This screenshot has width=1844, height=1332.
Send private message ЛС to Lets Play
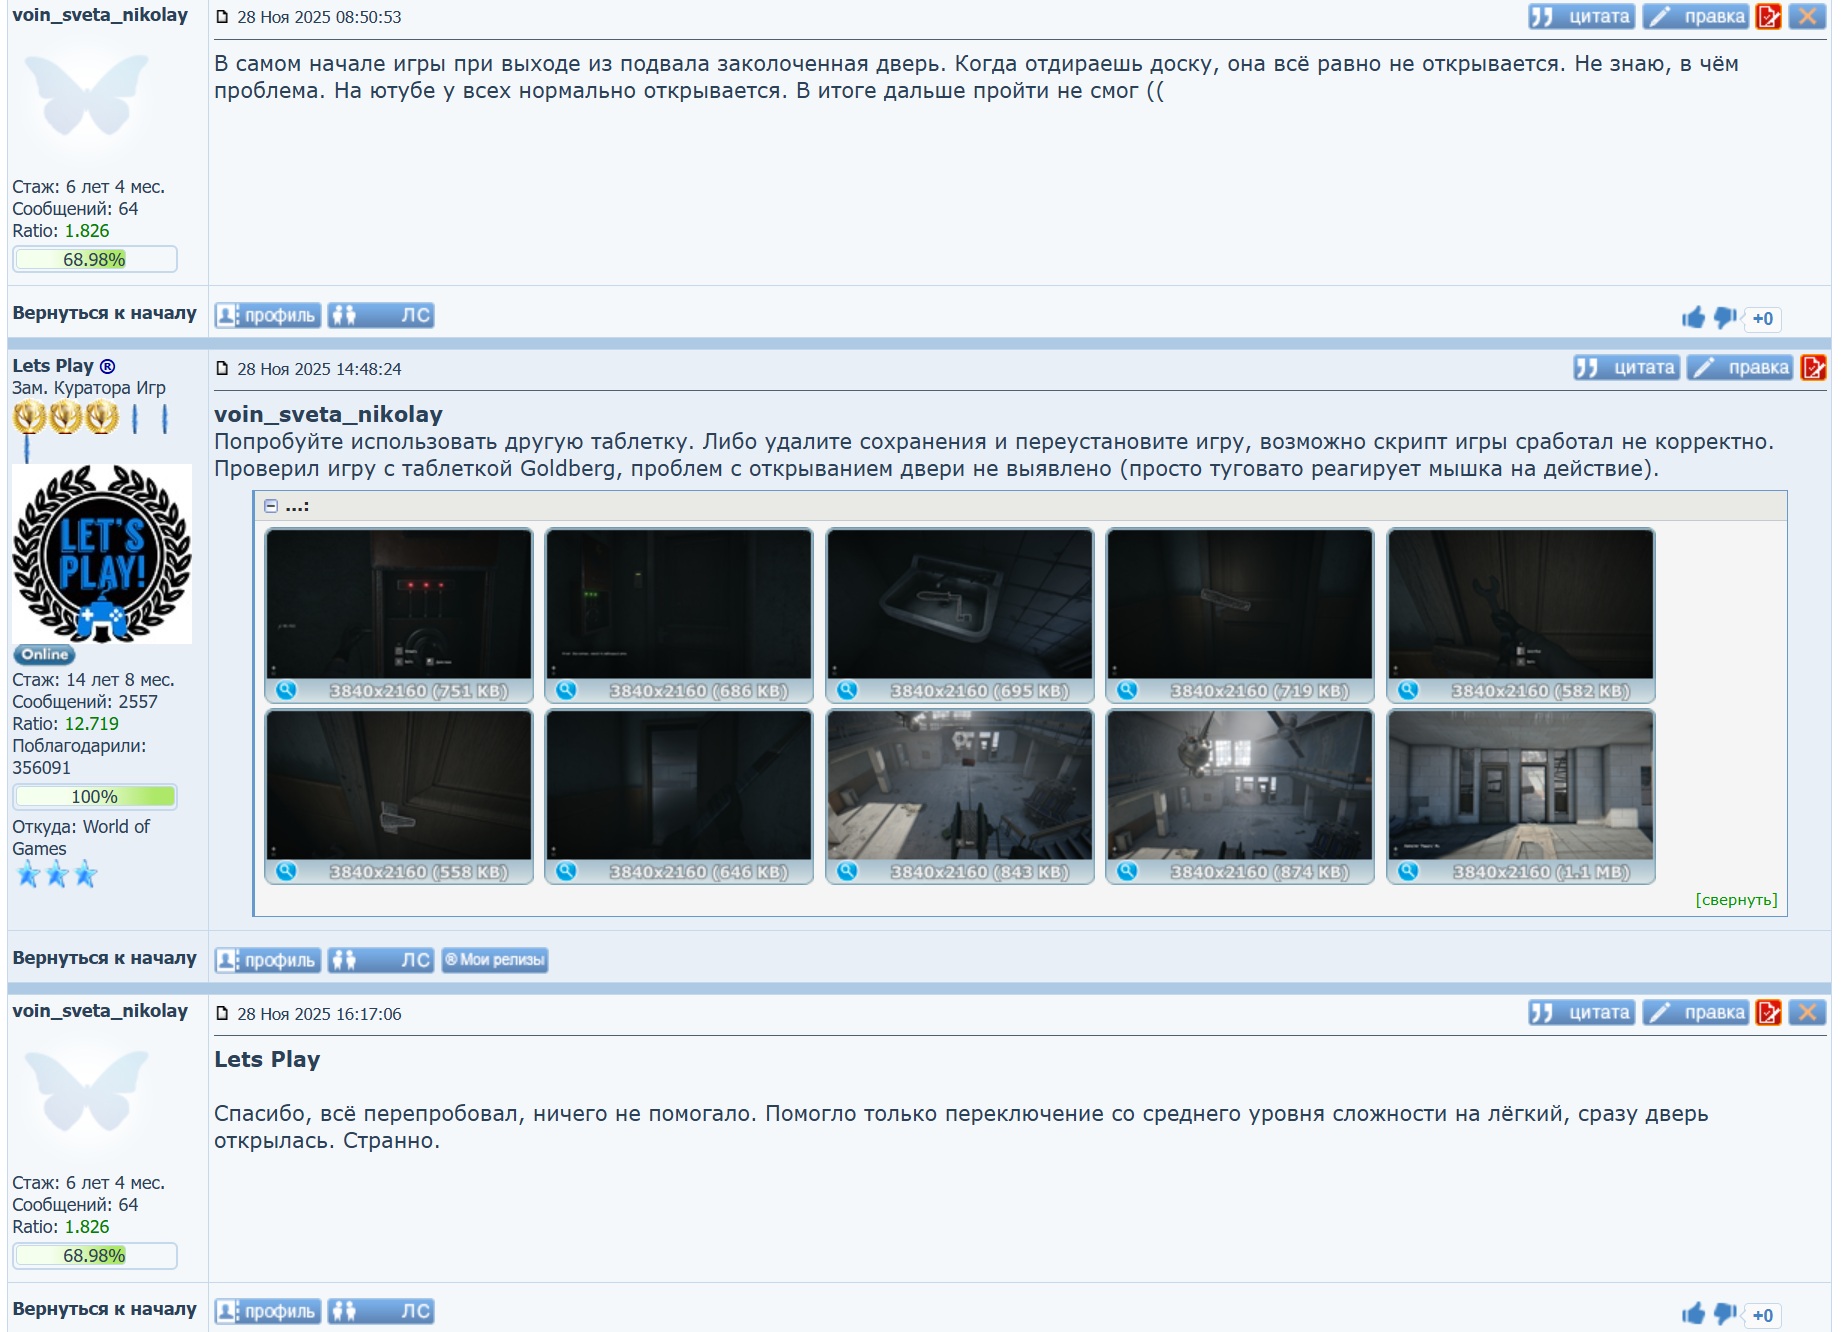click(381, 960)
